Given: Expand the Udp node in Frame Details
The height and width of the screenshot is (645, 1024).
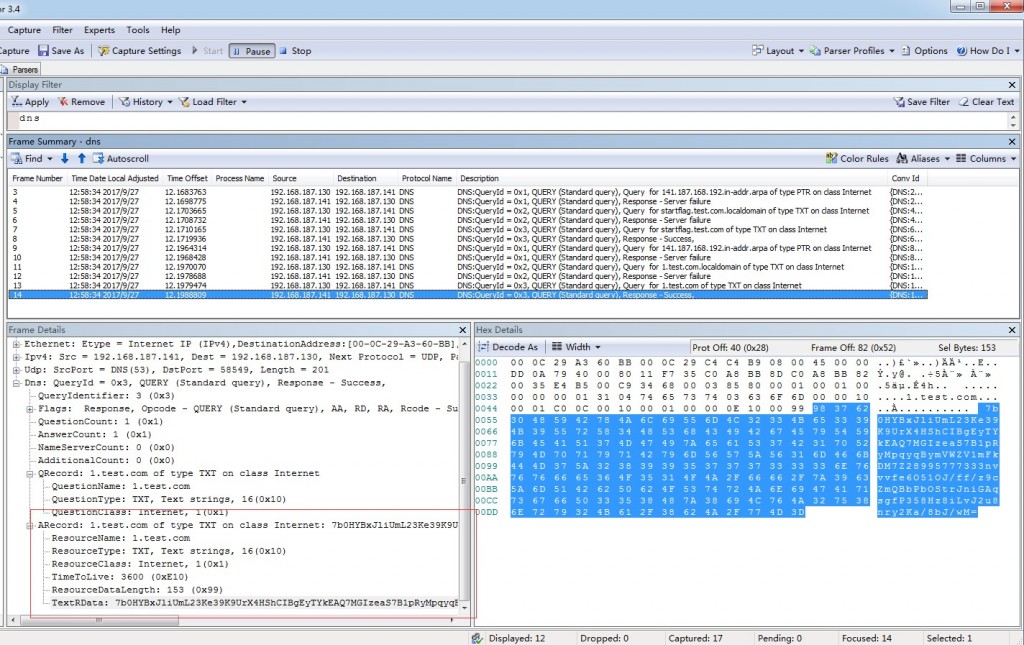Looking at the screenshot, I should 16,370.
